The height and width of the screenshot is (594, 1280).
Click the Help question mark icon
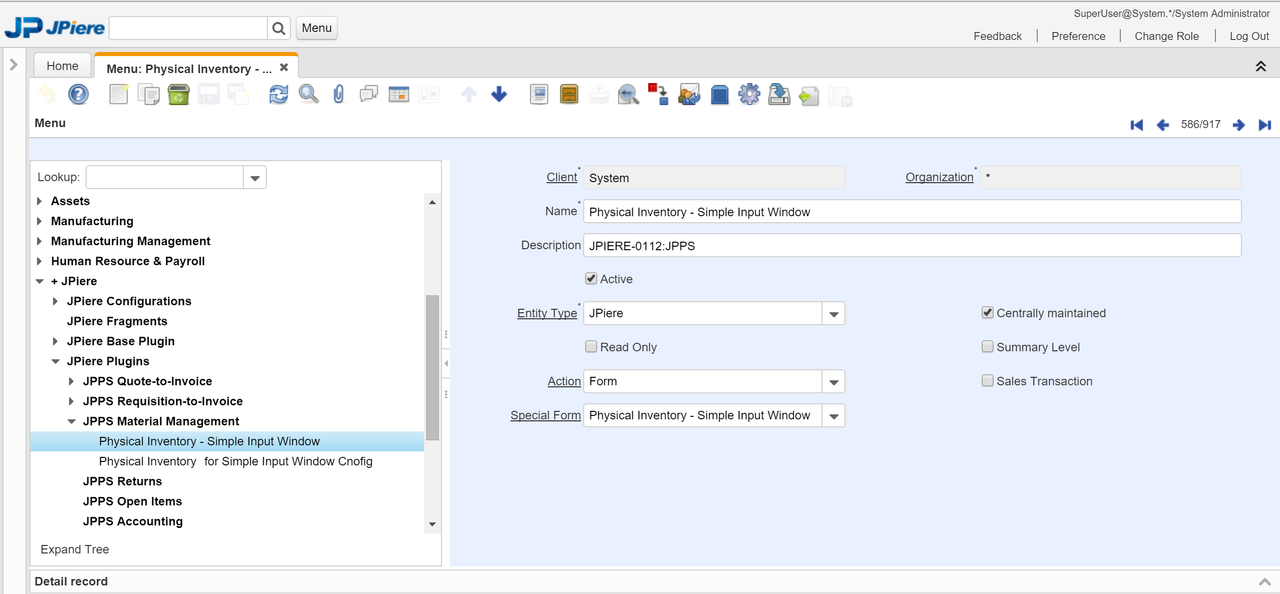coord(78,95)
